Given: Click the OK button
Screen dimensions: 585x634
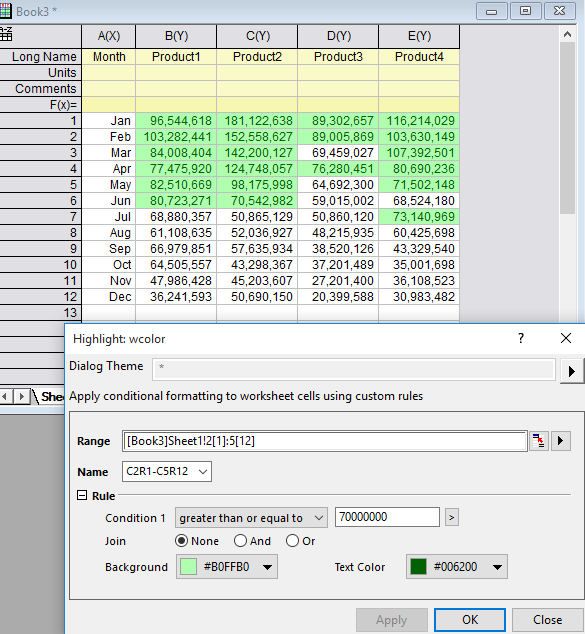Looking at the screenshot, I should [x=470, y=620].
